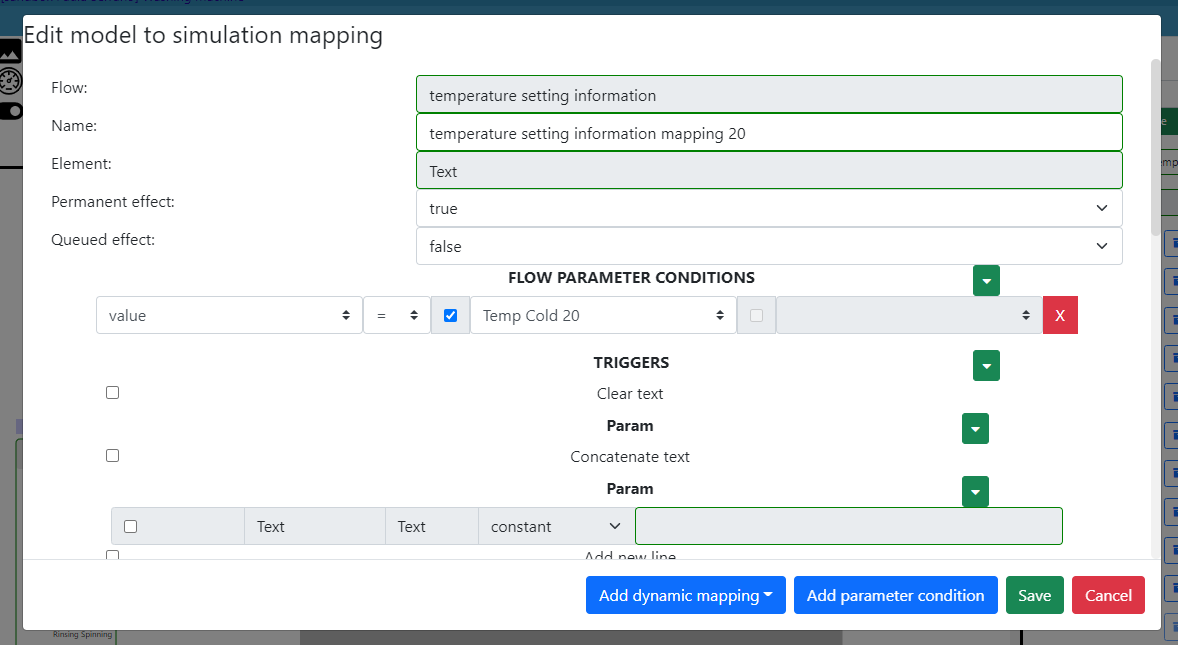Click the Edit model to simulation mapping title
1178x645 pixels.
click(x=203, y=35)
